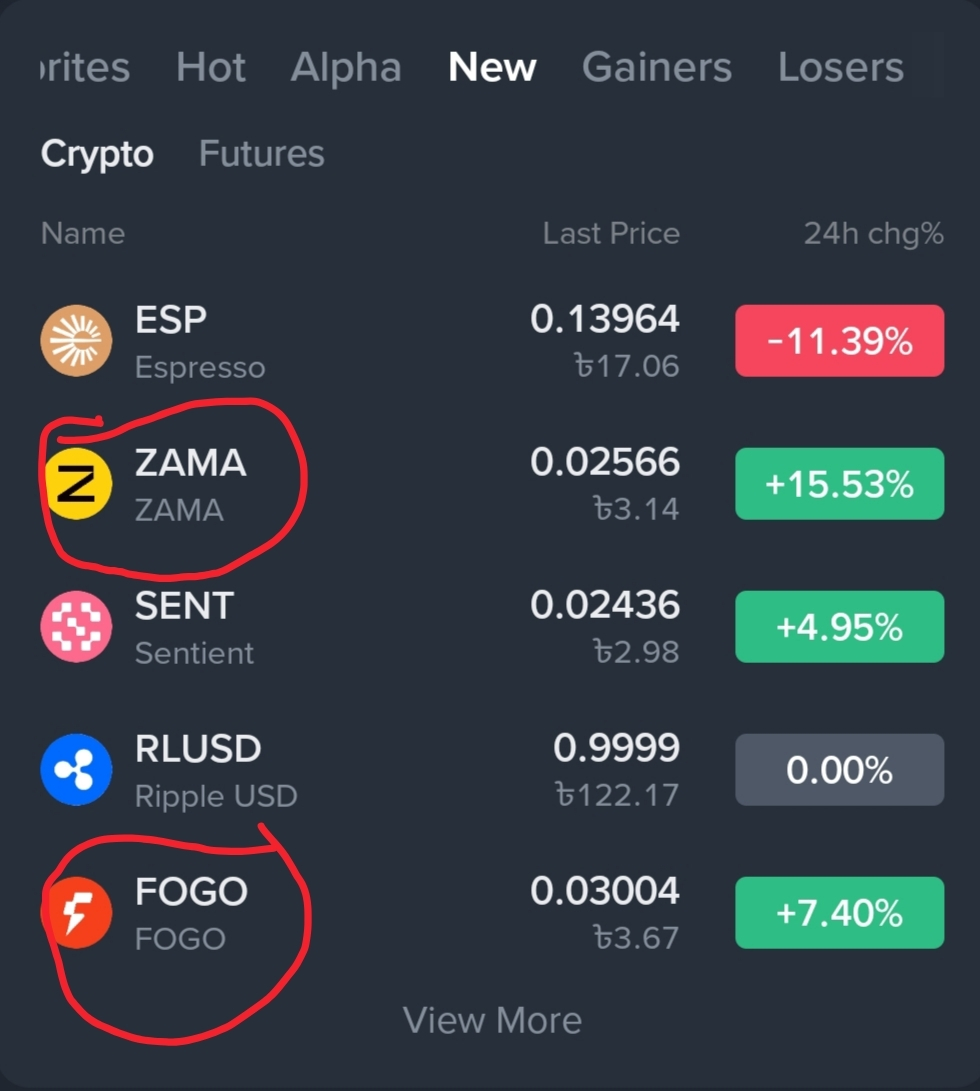Tap the FOGO +7.40% change badge
Image resolution: width=980 pixels, height=1091 pixels.
839,912
